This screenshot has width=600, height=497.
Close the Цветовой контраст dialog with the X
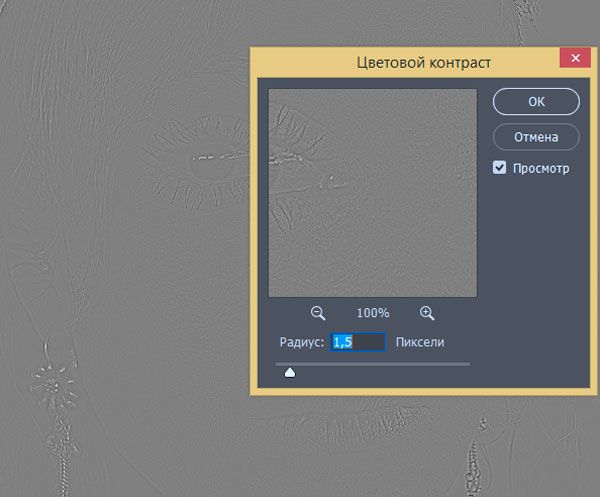575,58
